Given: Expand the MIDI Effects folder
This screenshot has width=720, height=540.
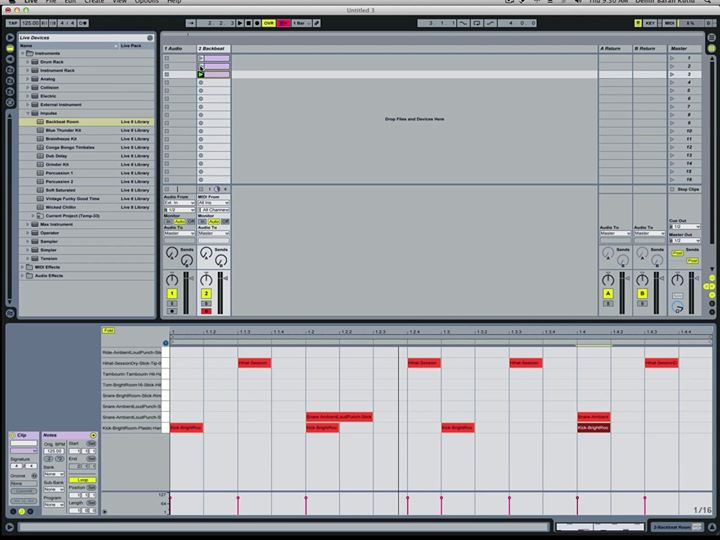Looking at the screenshot, I should pyautogui.click(x=22, y=267).
